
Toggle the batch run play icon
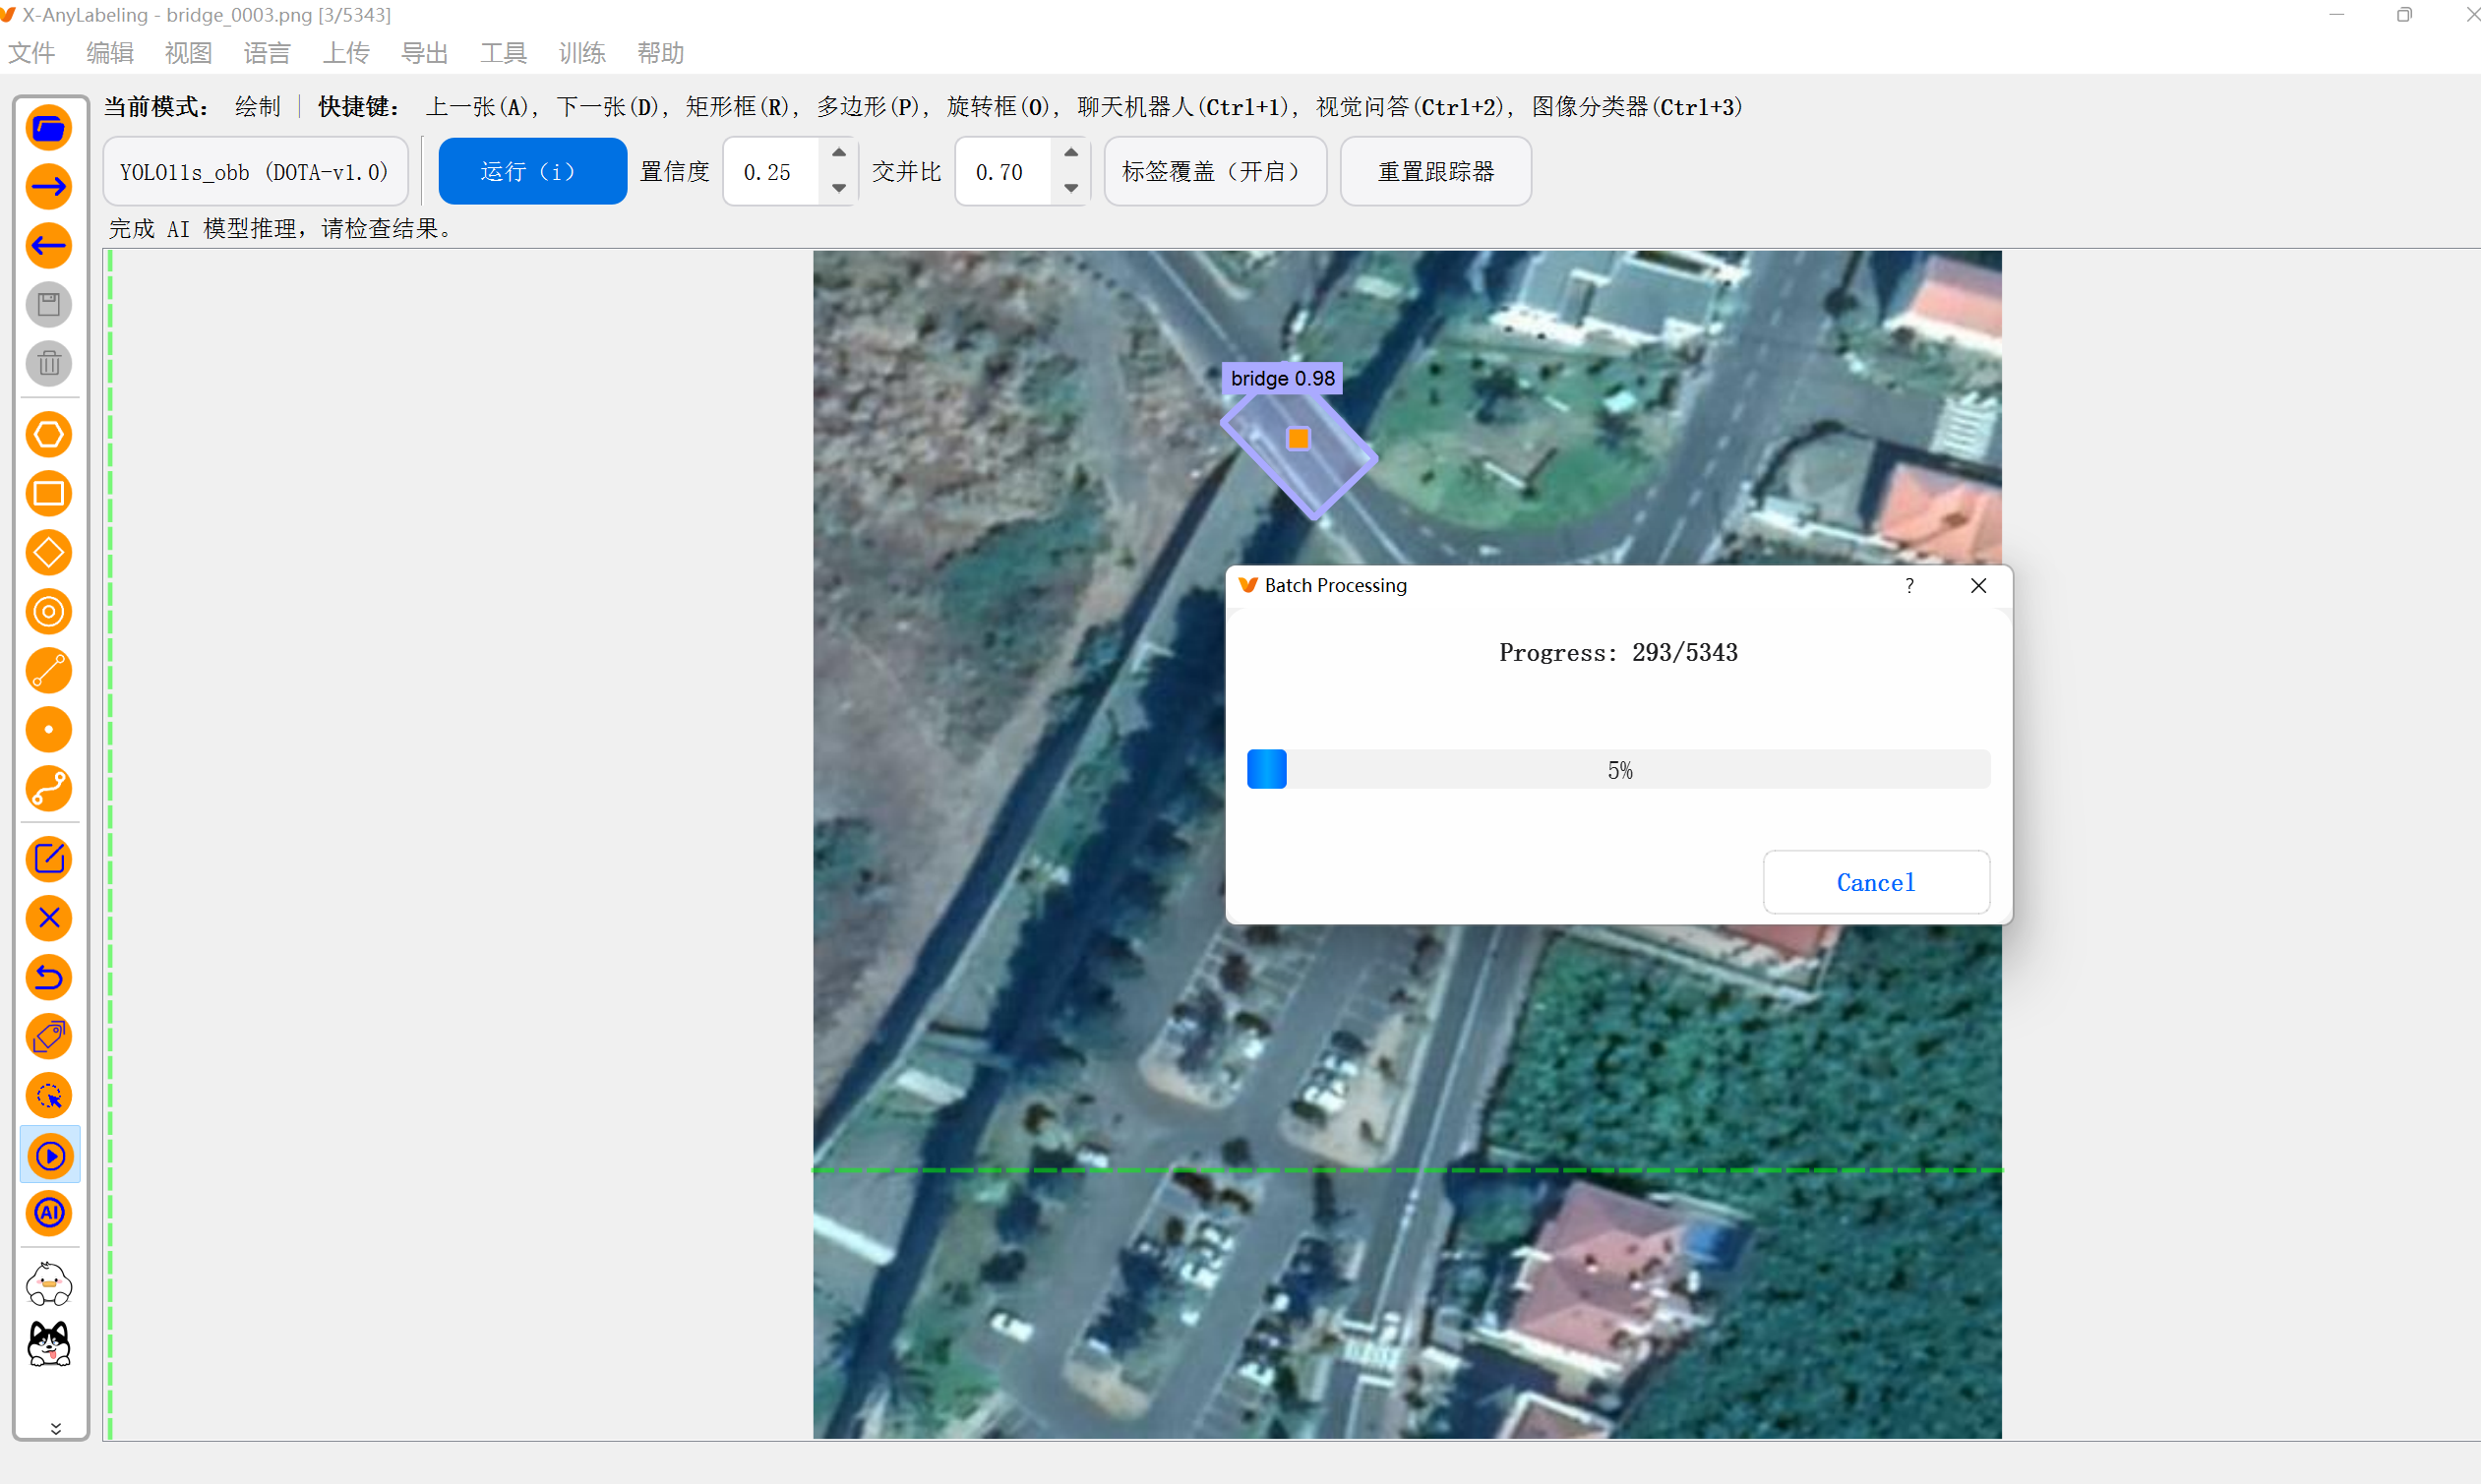[x=49, y=1156]
